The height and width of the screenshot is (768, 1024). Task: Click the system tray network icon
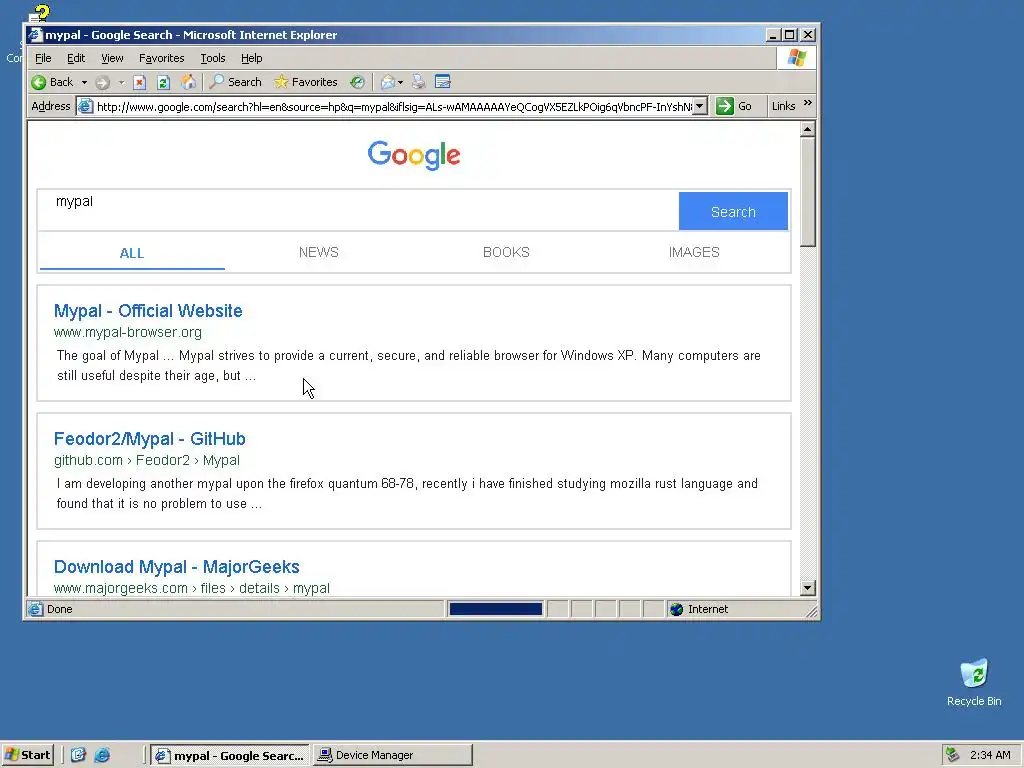click(x=953, y=755)
